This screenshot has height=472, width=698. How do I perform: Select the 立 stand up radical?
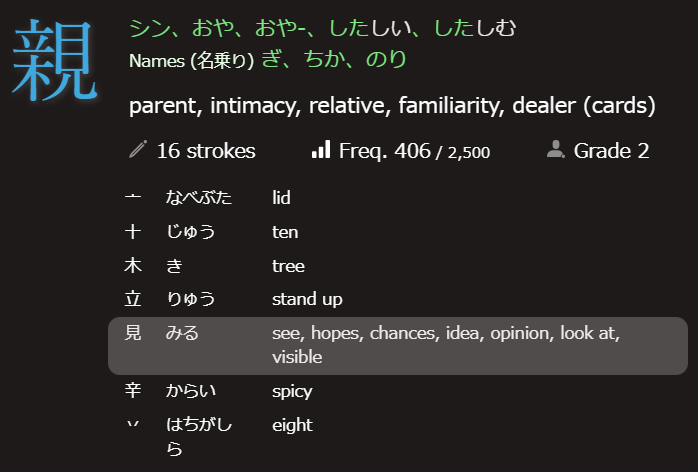coord(132,299)
